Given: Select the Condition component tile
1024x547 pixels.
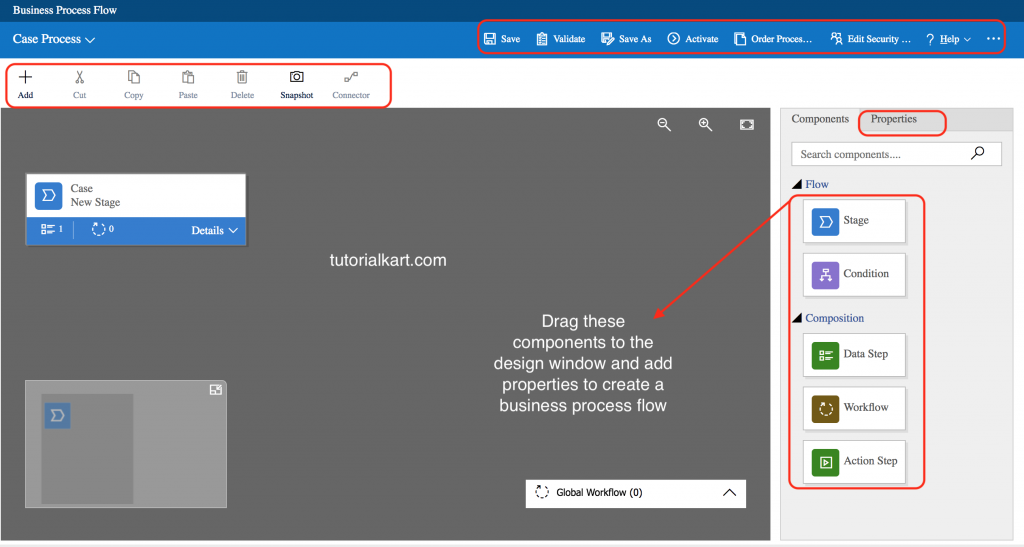Looking at the screenshot, I should click(x=854, y=274).
